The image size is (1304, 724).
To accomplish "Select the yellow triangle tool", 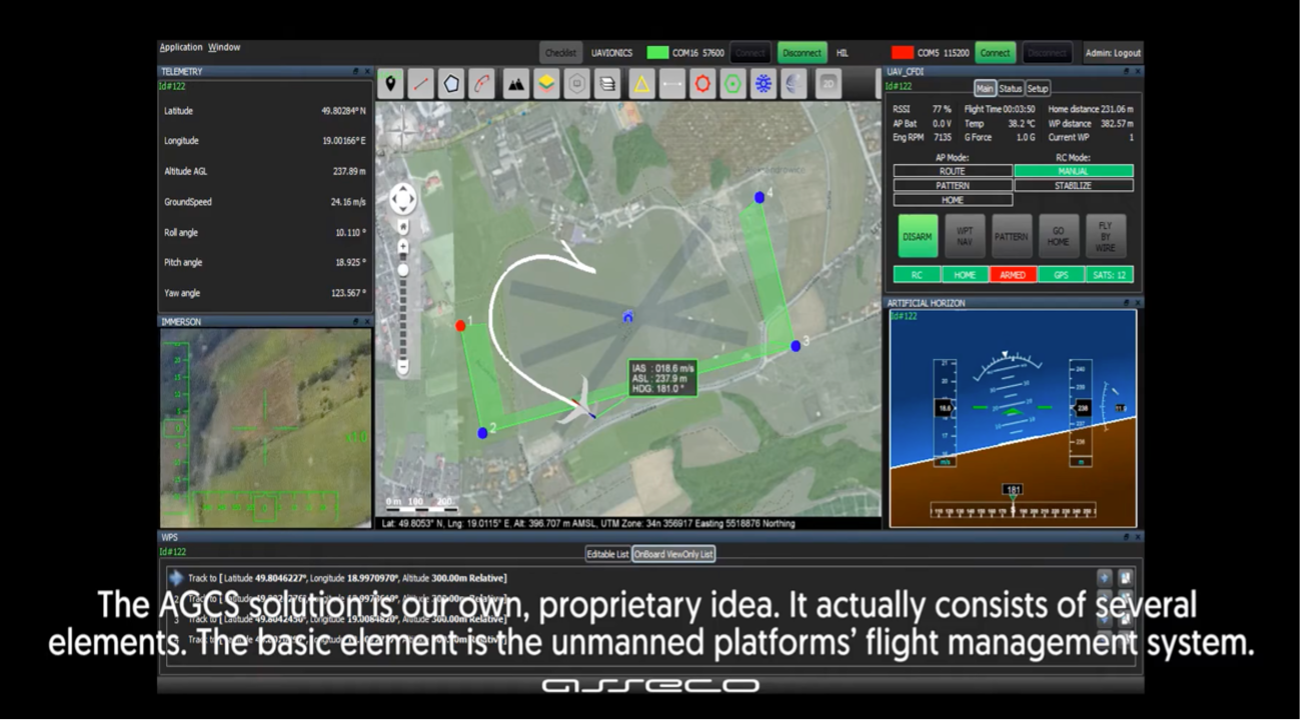I will pyautogui.click(x=641, y=84).
